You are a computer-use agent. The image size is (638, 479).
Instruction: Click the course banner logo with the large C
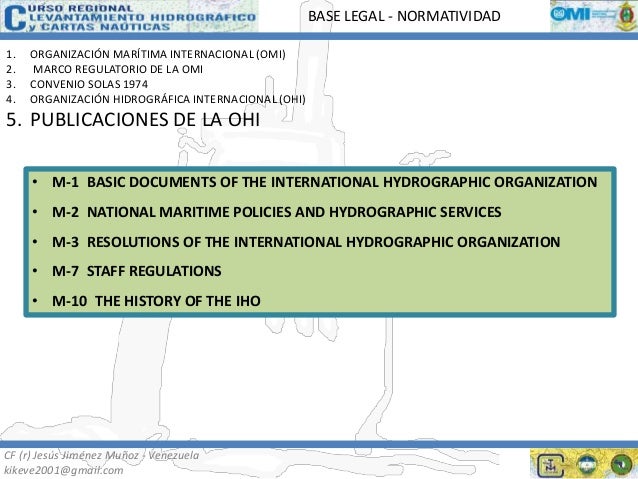129,17
